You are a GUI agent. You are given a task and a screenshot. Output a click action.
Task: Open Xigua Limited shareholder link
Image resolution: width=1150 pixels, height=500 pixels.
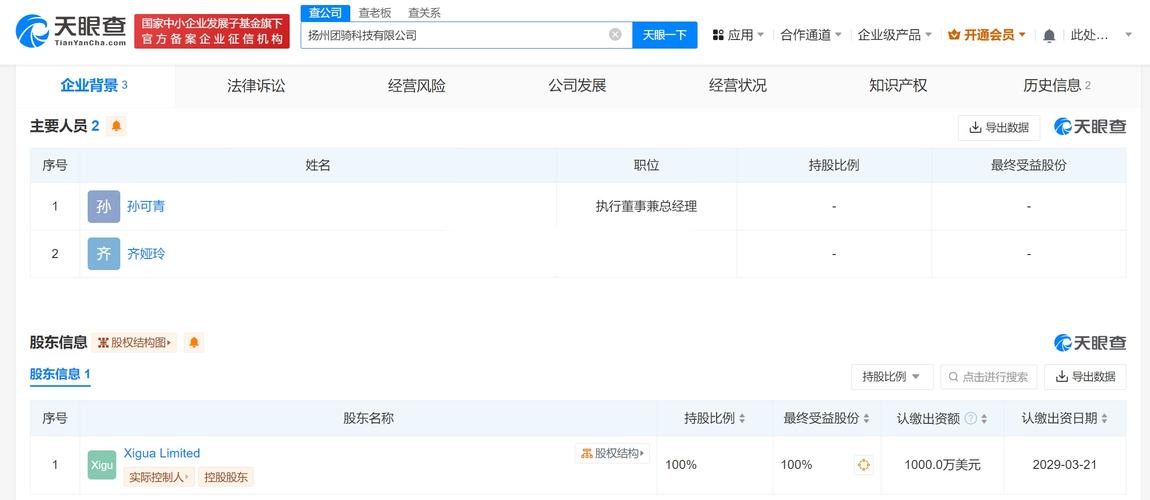click(x=162, y=453)
